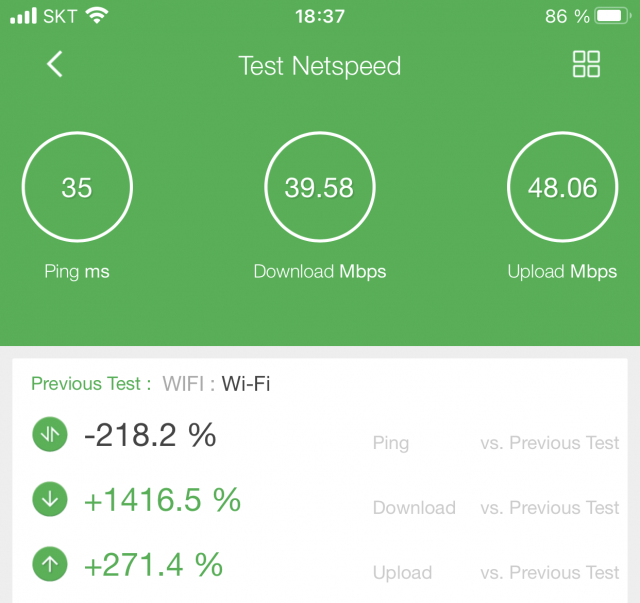Select the 48.06 upload result circle
This screenshot has height=603, width=640.
click(x=562, y=187)
